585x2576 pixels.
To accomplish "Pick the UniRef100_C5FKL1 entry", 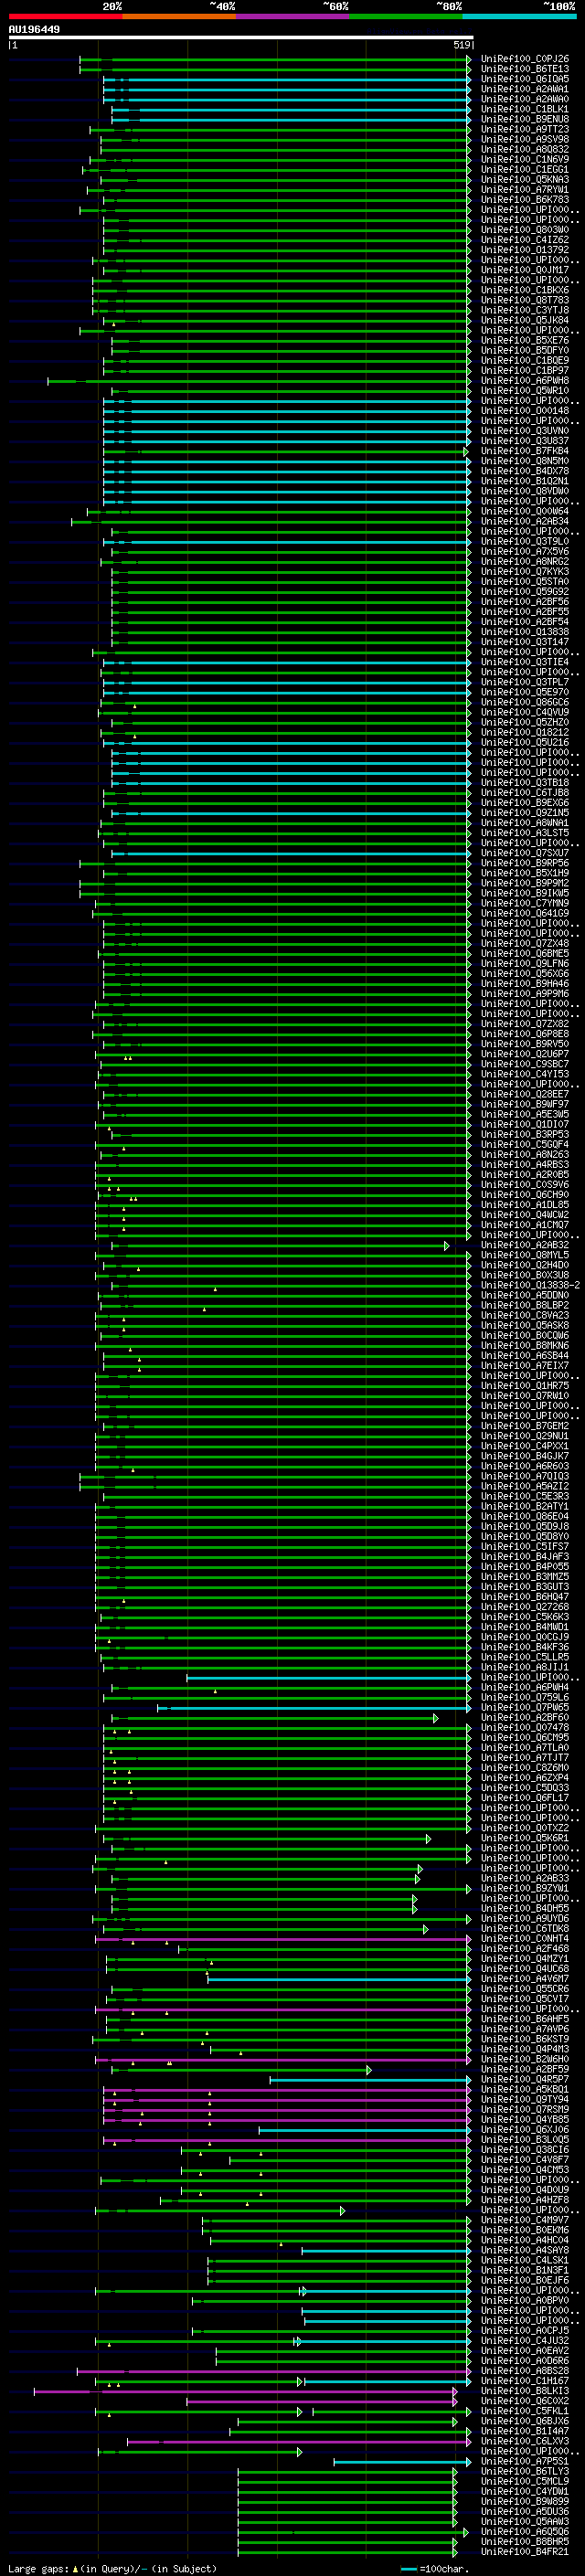I will [524, 2410].
